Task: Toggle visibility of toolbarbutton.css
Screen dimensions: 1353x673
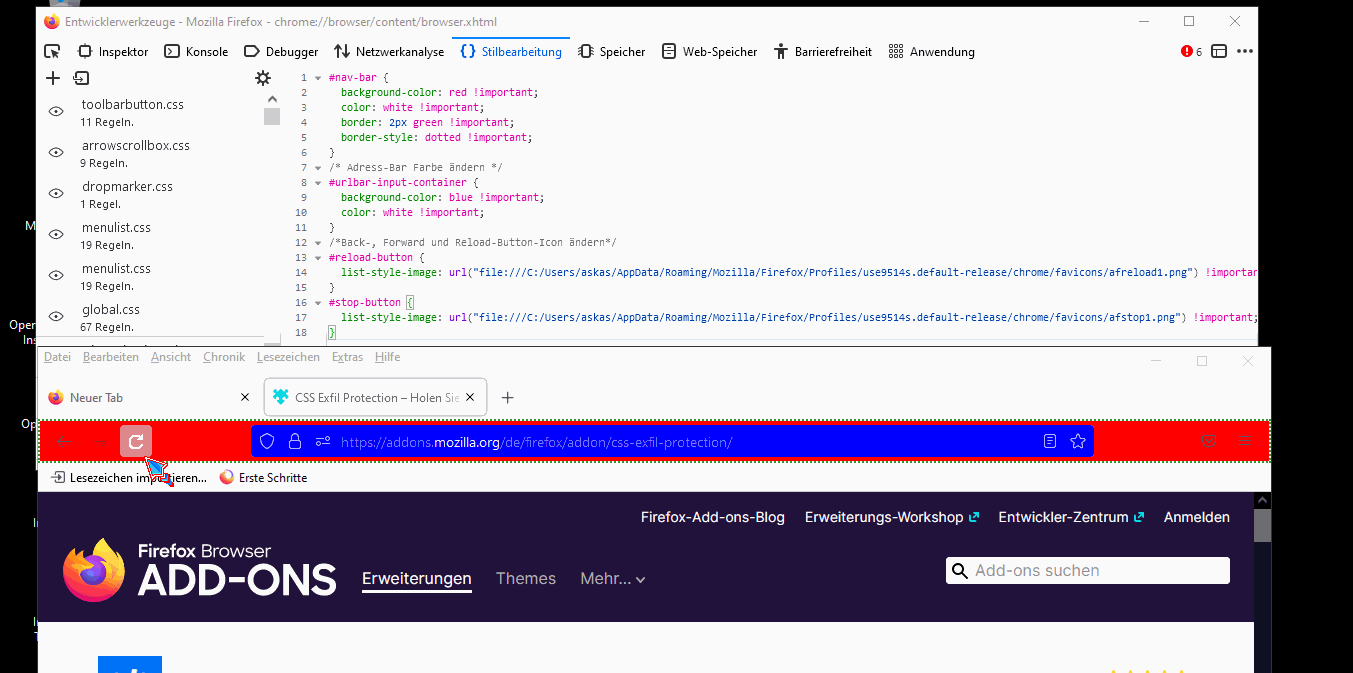Action: point(56,112)
